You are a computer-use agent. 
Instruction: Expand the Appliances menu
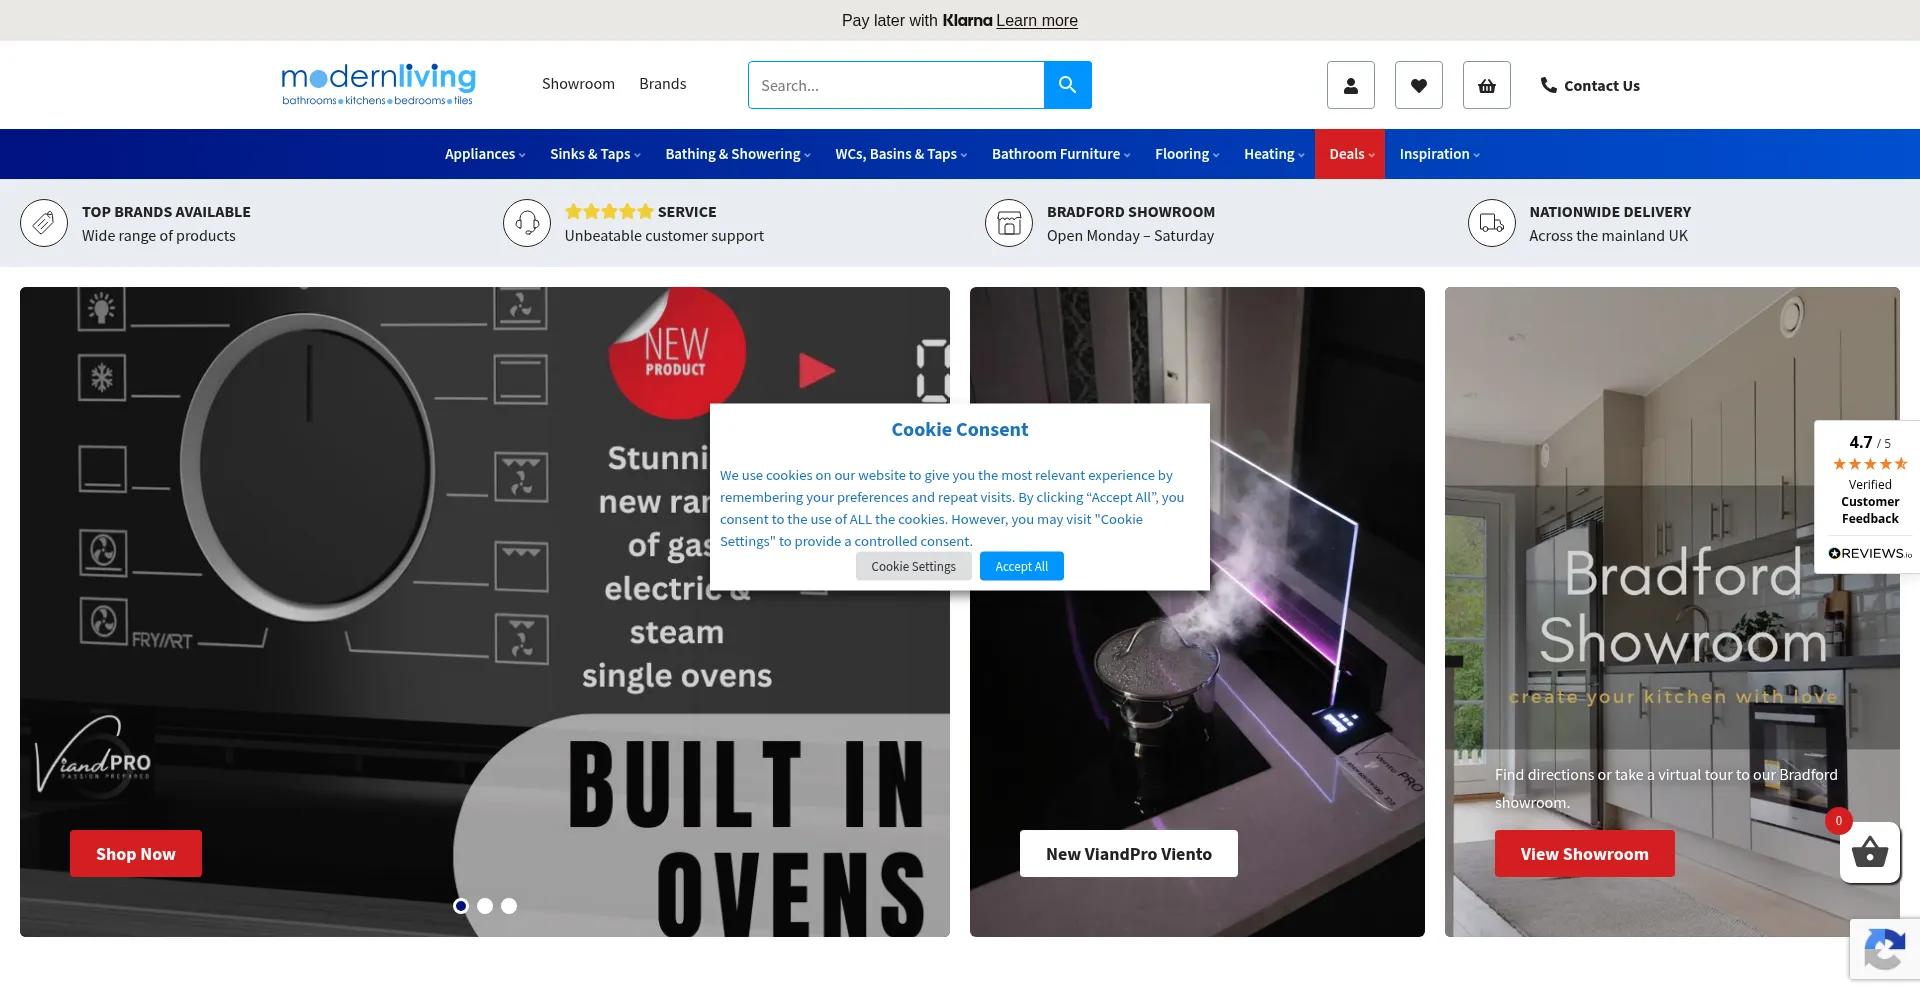click(x=485, y=154)
